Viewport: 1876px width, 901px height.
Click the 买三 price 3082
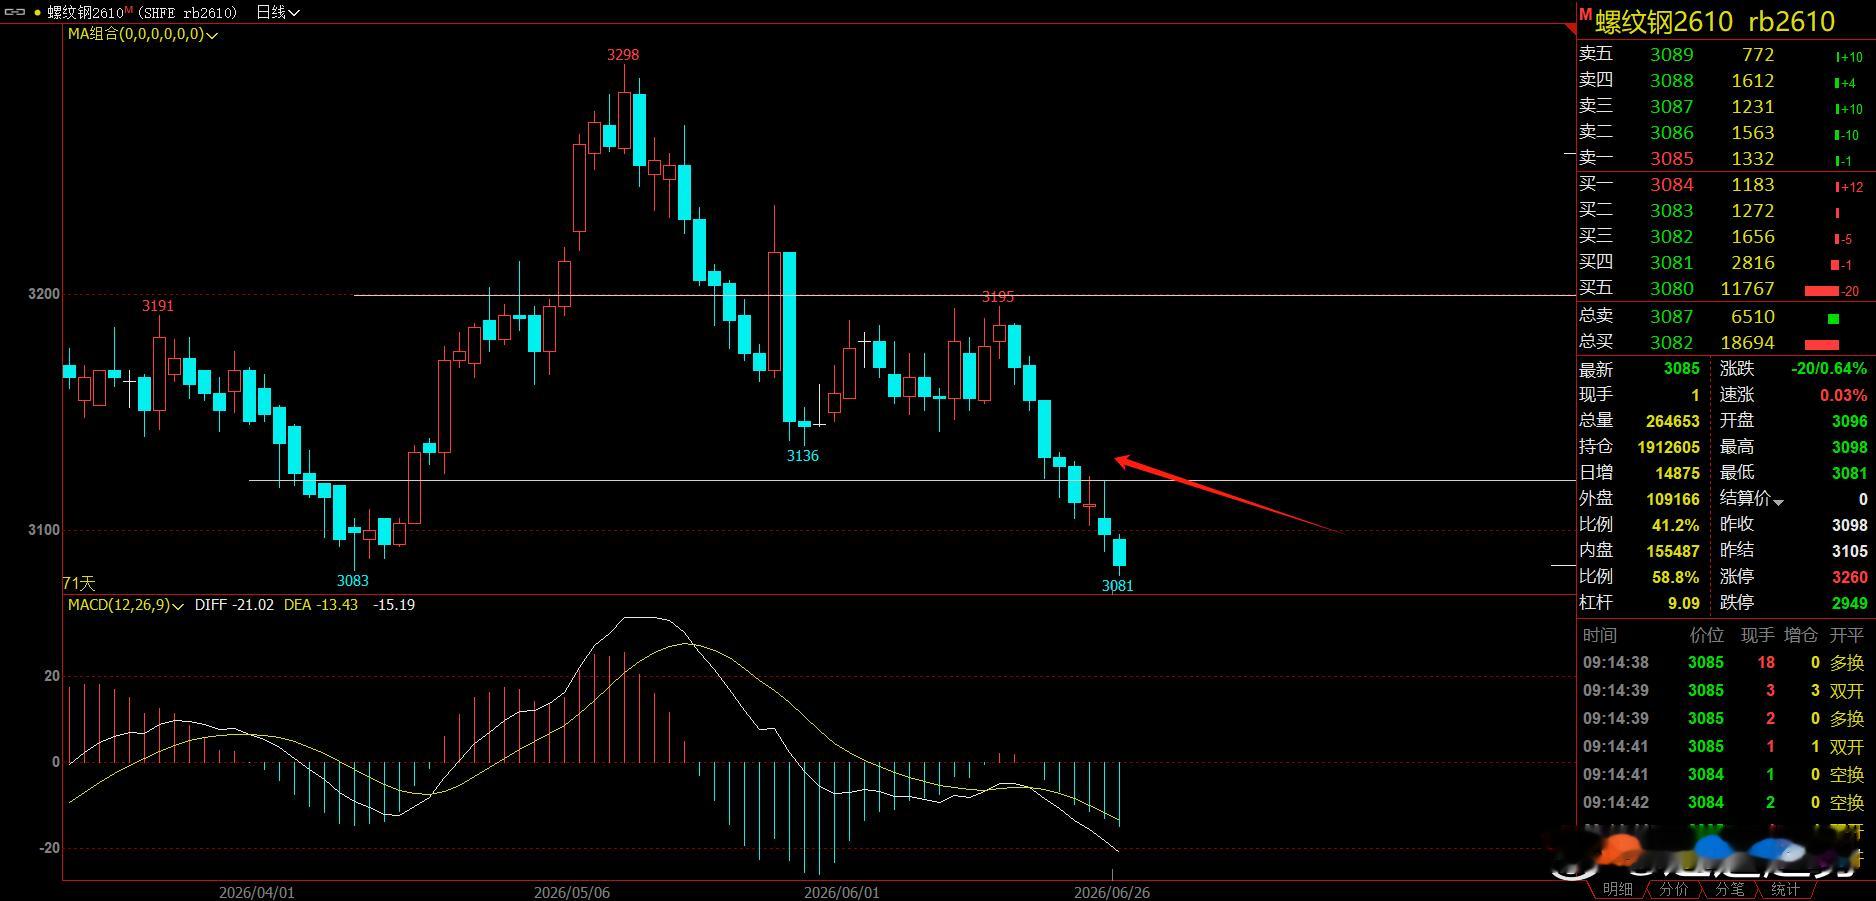1671,237
